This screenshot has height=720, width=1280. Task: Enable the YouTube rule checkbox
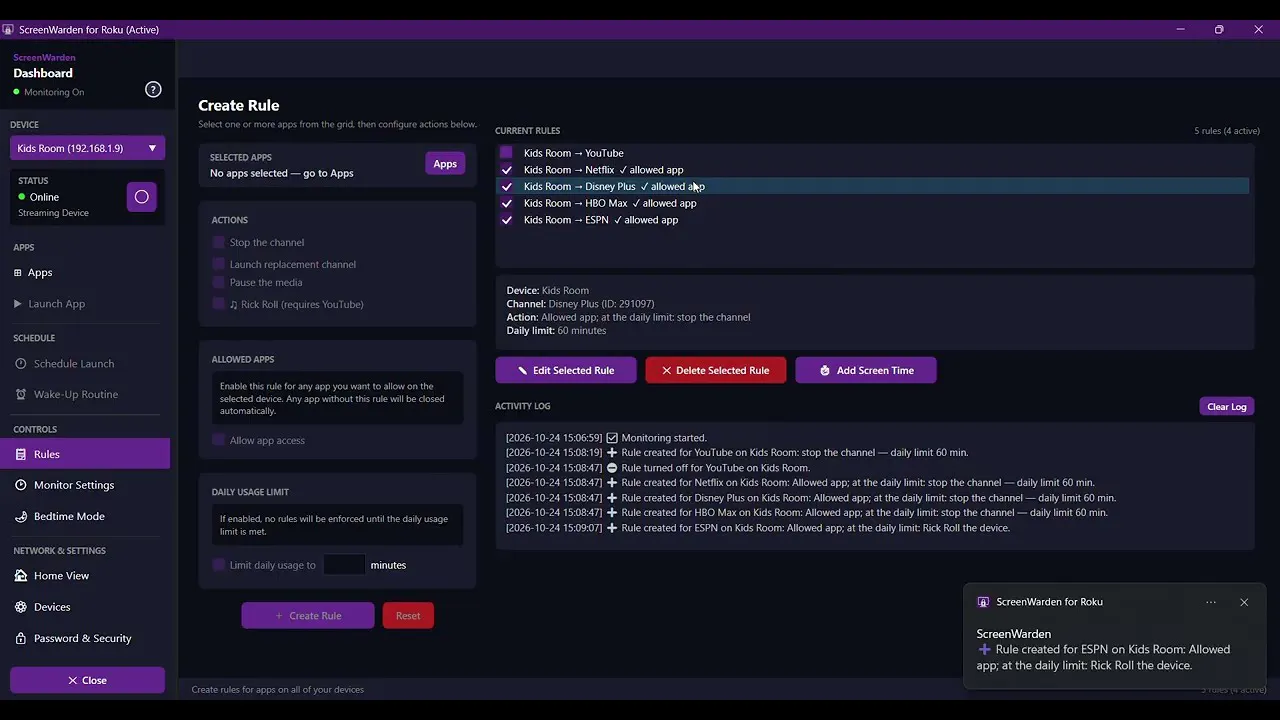pyautogui.click(x=506, y=153)
